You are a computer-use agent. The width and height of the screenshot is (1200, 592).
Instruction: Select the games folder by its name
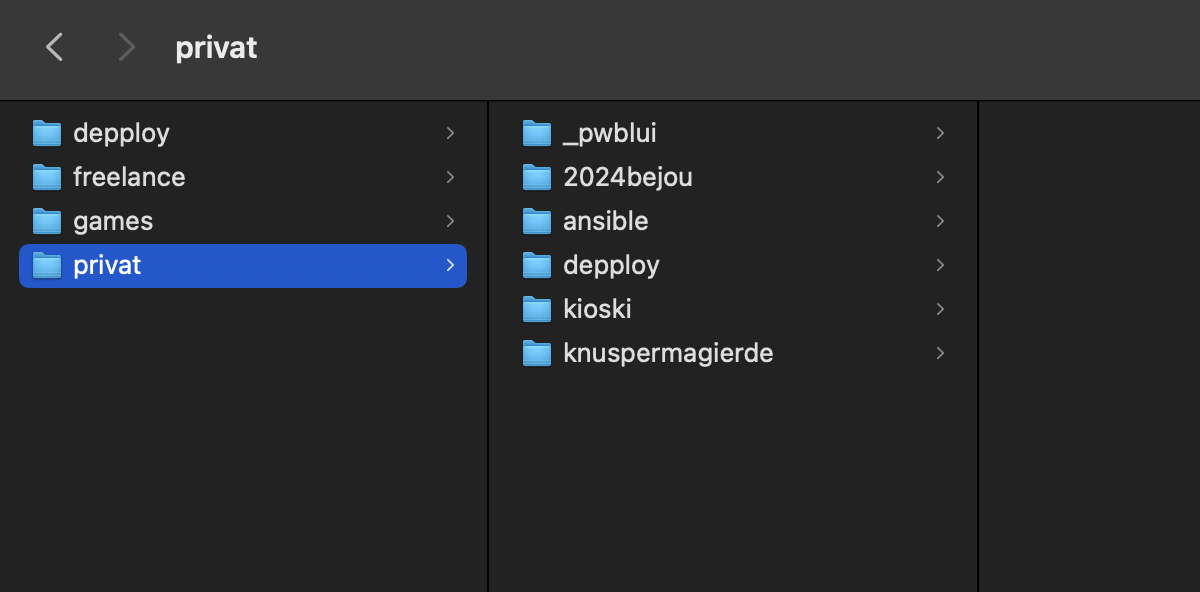(x=113, y=221)
